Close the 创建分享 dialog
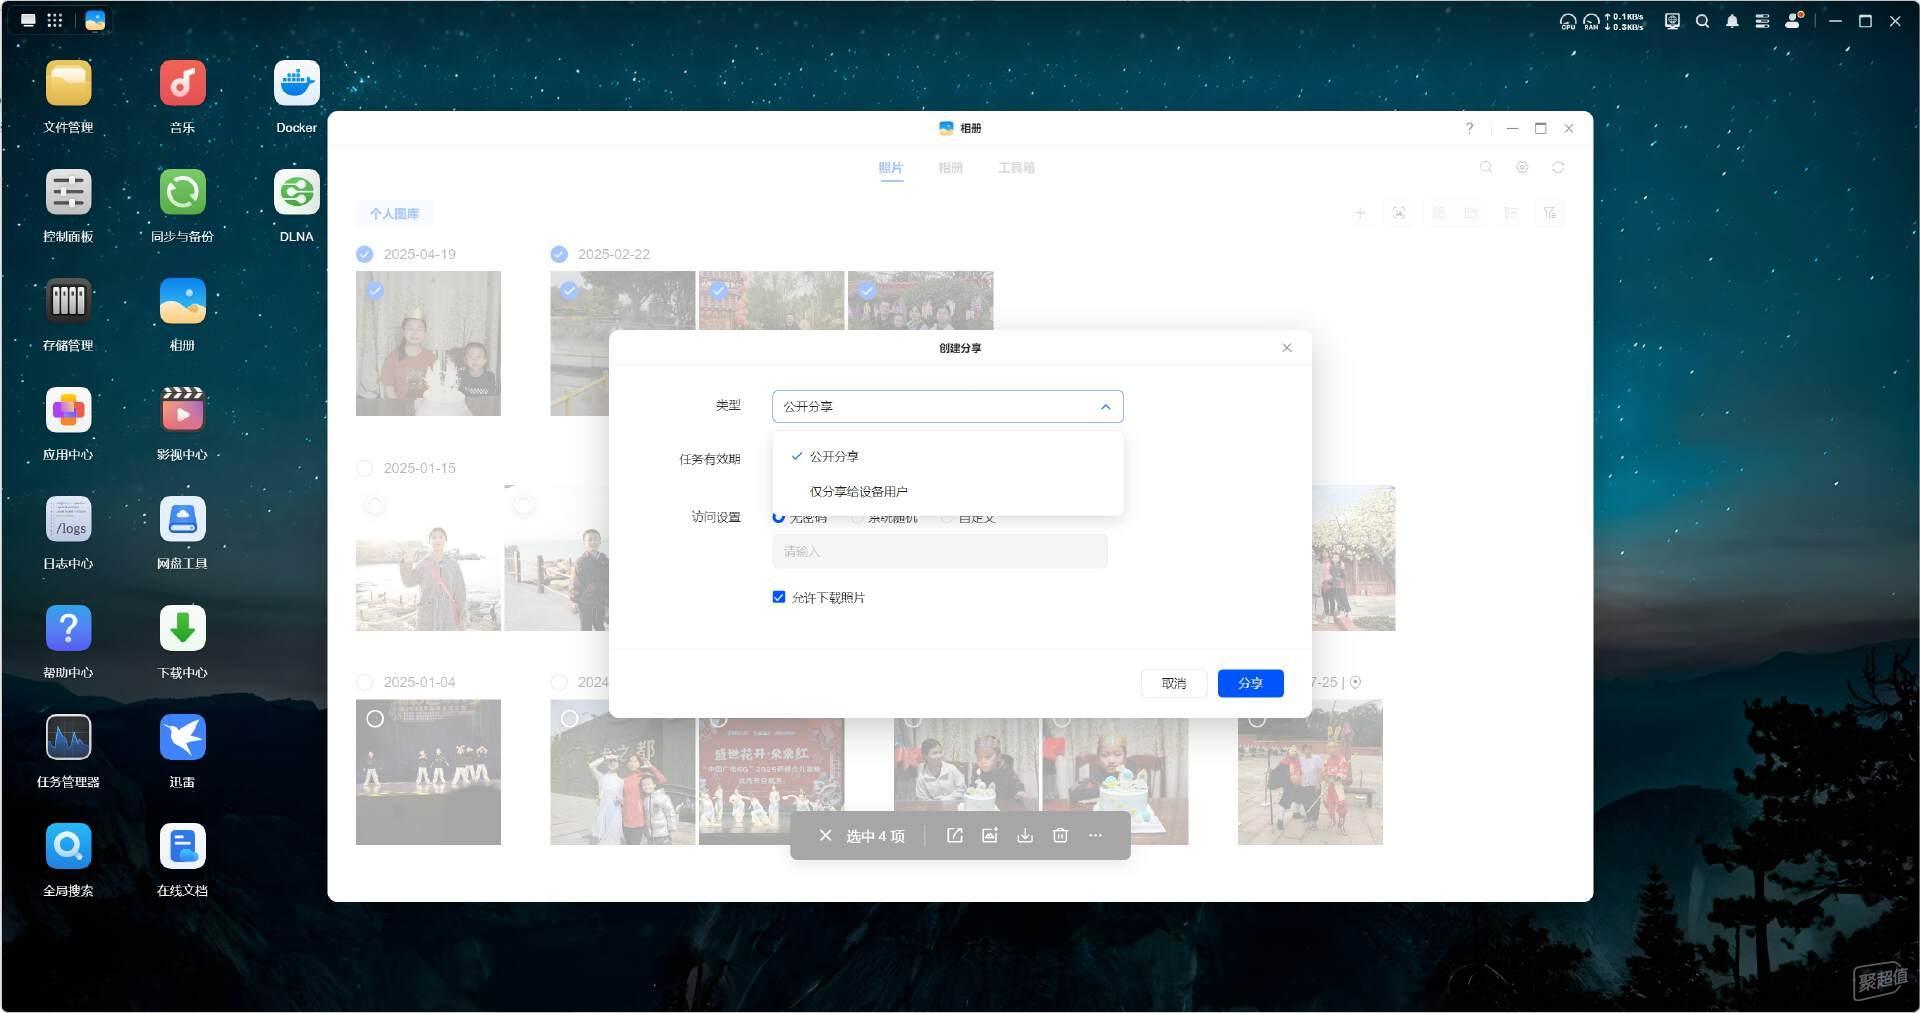Viewport: 1920px width, 1013px height. tap(1287, 348)
